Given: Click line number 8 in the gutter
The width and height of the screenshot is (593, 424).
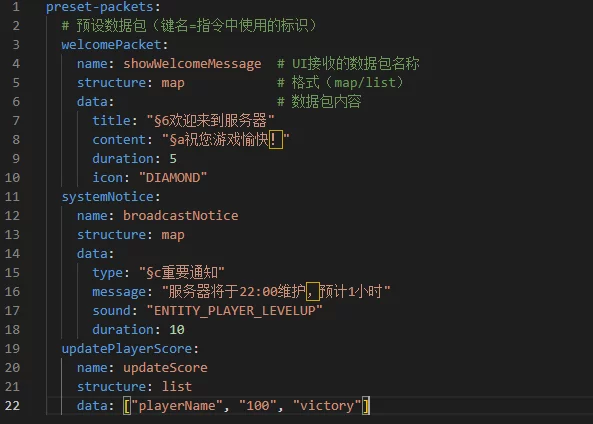Looking at the screenshot, I should point(16,140).
